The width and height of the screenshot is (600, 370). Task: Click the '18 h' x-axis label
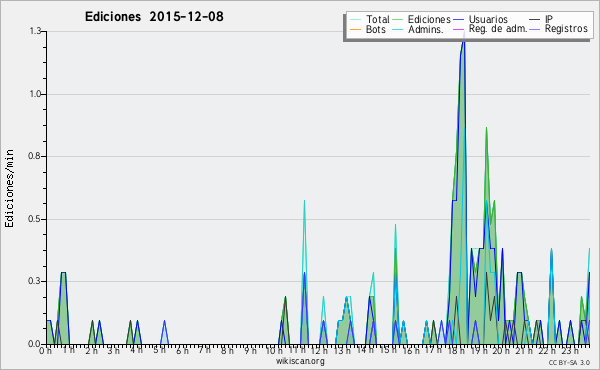[x=456, y=350]
